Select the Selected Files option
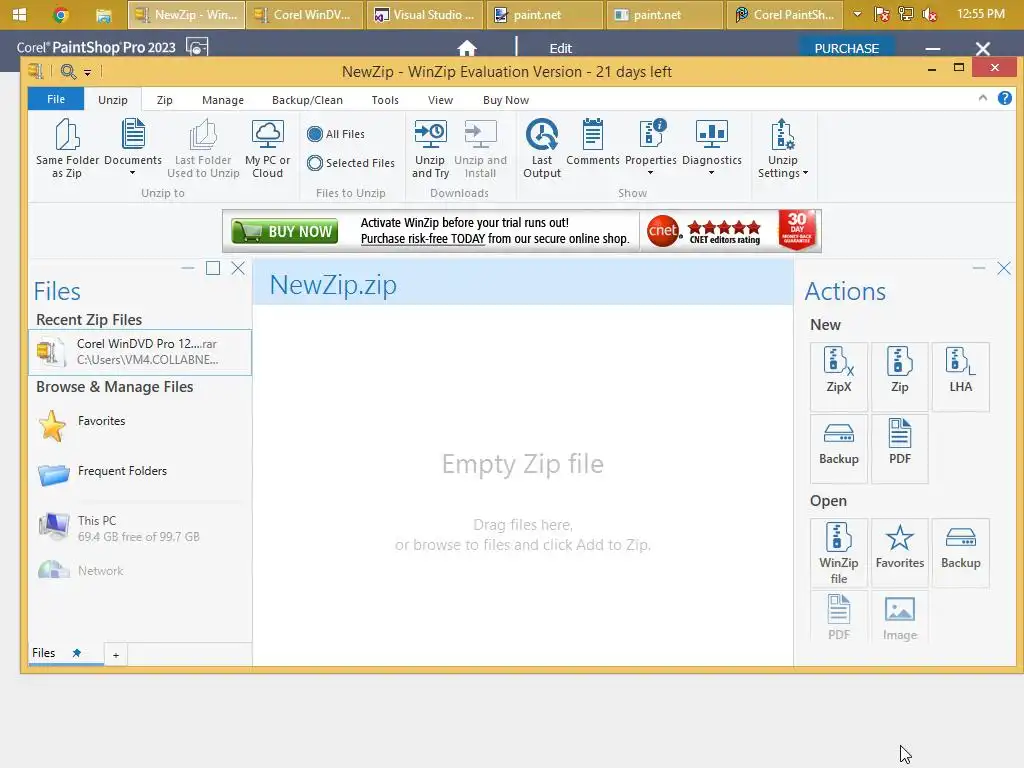Viewport: 1024px width, 768px height. coord(351,163)
